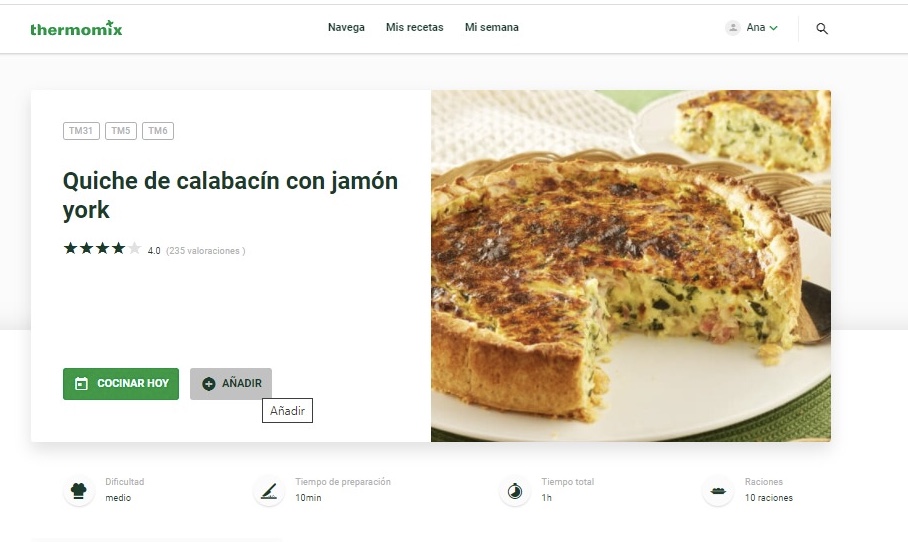
Task: Open the search magnifier icon
Action: [x=822, y=28]
